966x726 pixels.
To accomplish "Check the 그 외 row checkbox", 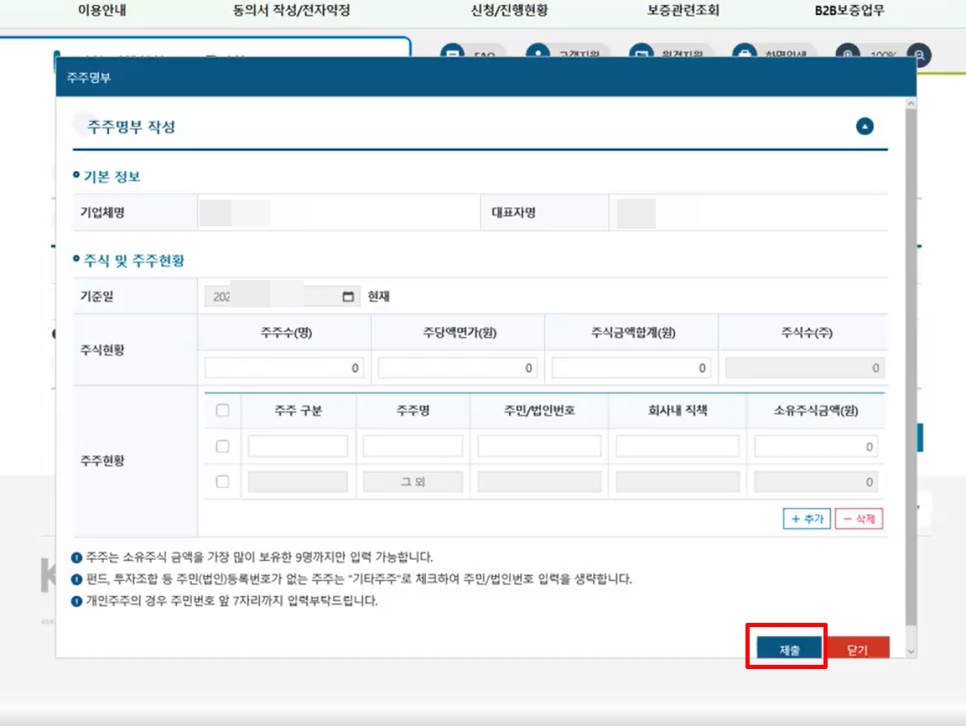I will [x=222, y=482].
